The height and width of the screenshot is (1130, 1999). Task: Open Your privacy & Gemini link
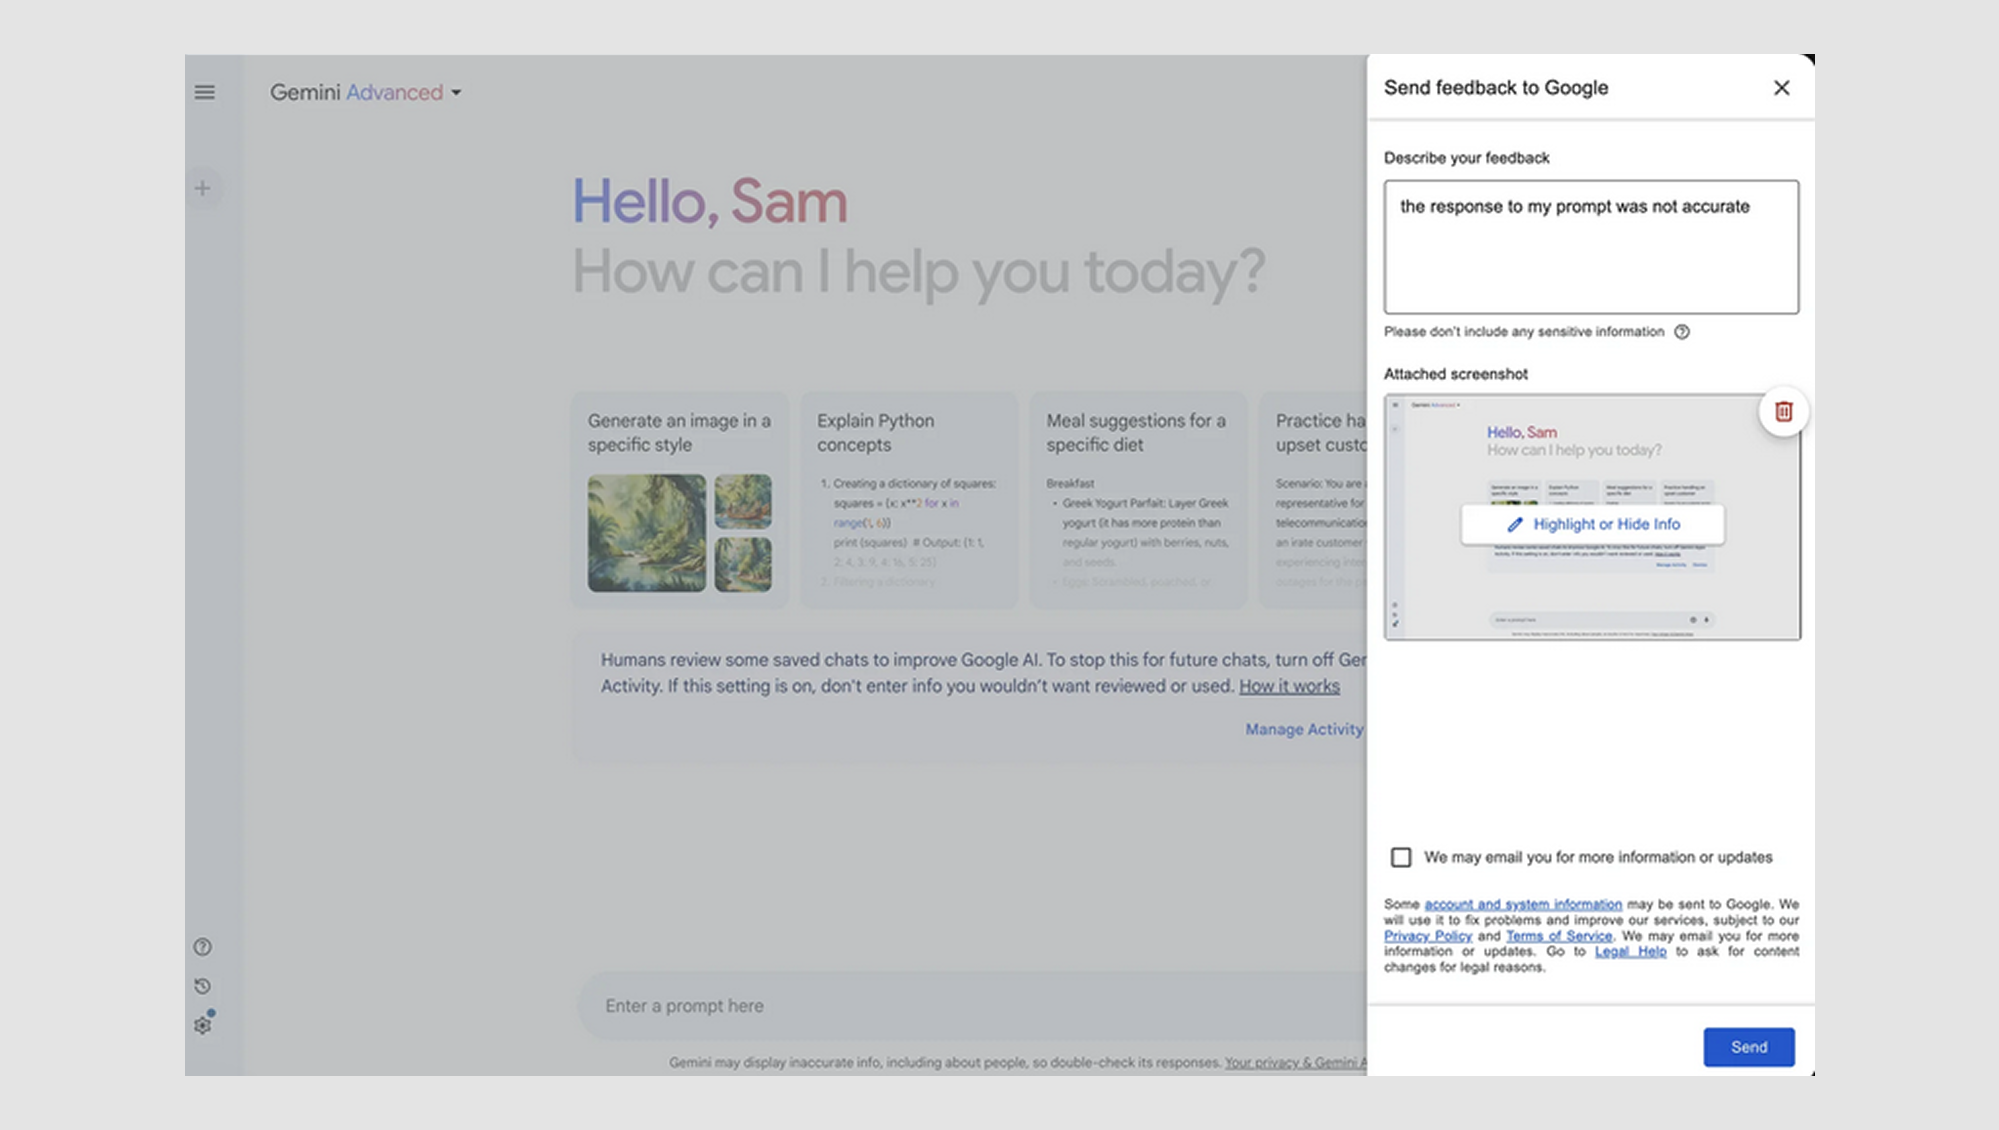(x=1295, y=1062)
